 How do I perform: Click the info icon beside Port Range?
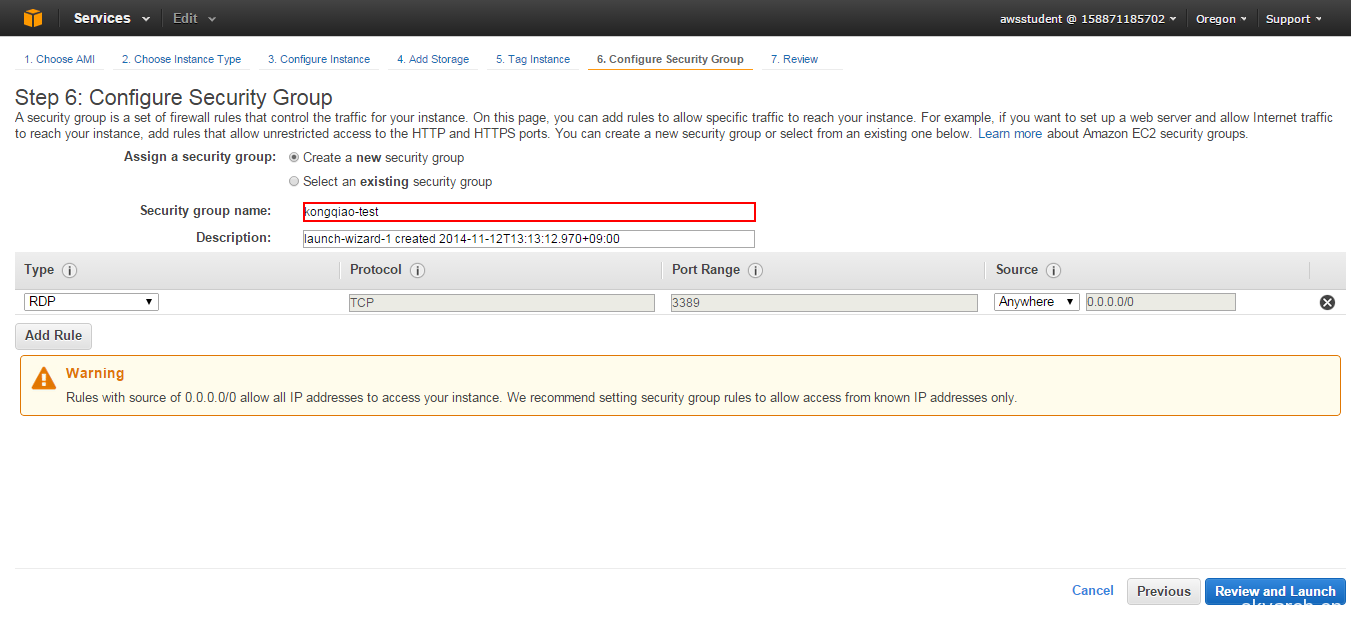[x=755, y=271]
